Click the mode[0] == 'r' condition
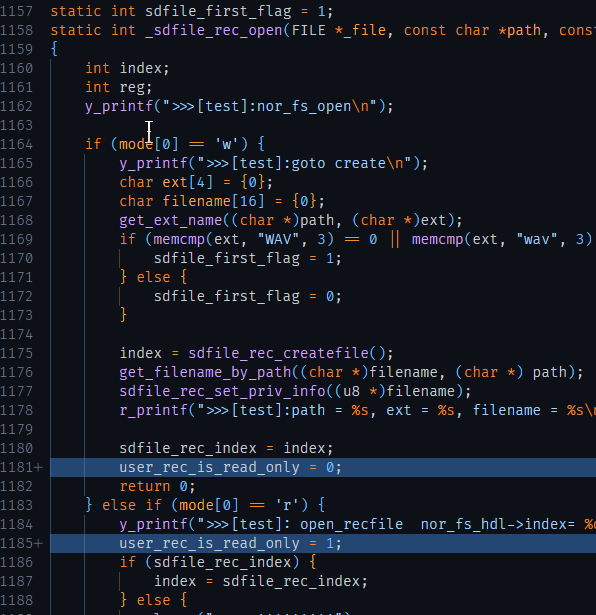This screenshot has height=615, width=596. point(239,505)
